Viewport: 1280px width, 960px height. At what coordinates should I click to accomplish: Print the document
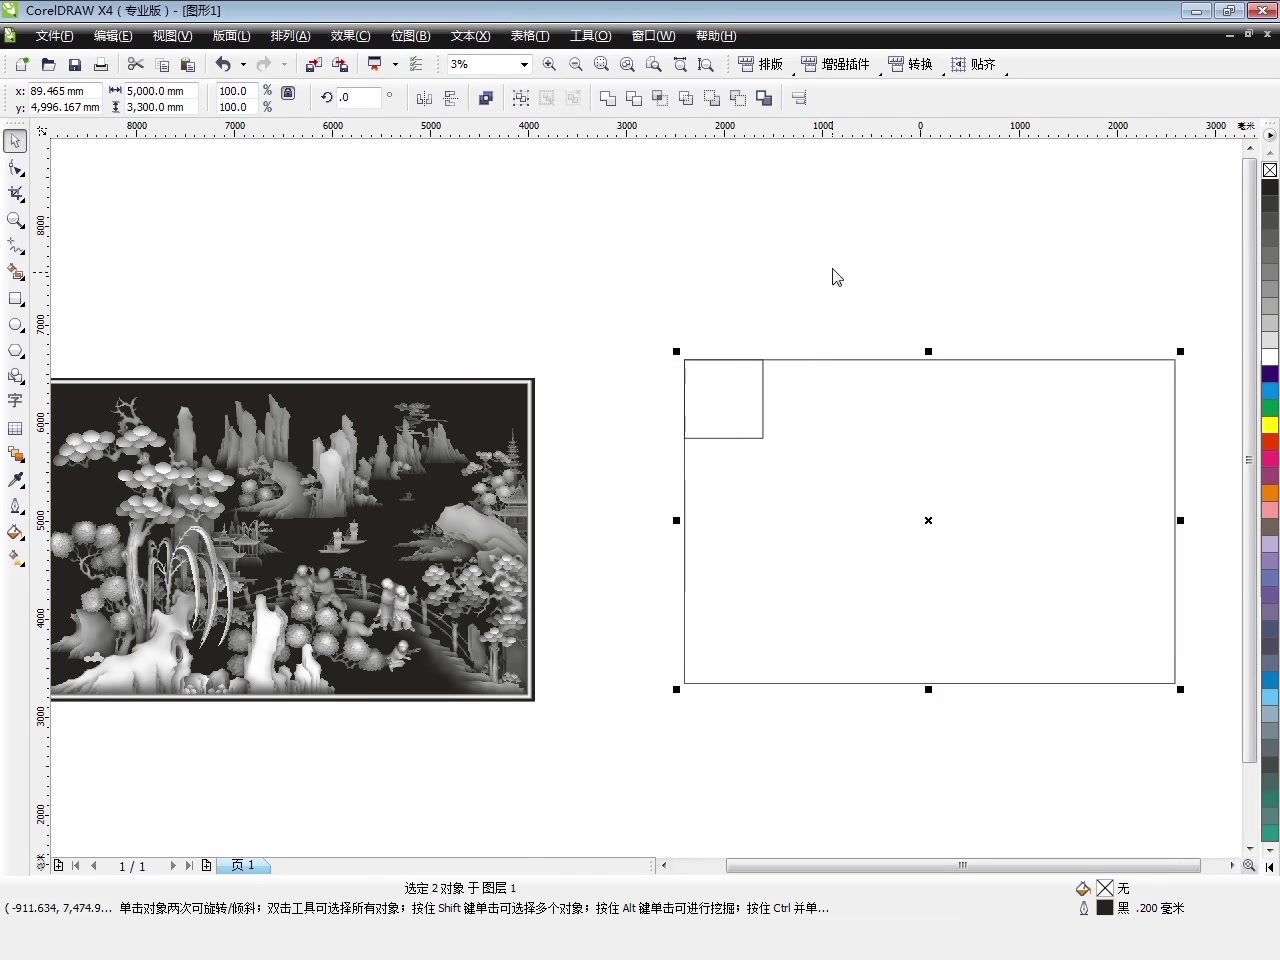[100, 64]
